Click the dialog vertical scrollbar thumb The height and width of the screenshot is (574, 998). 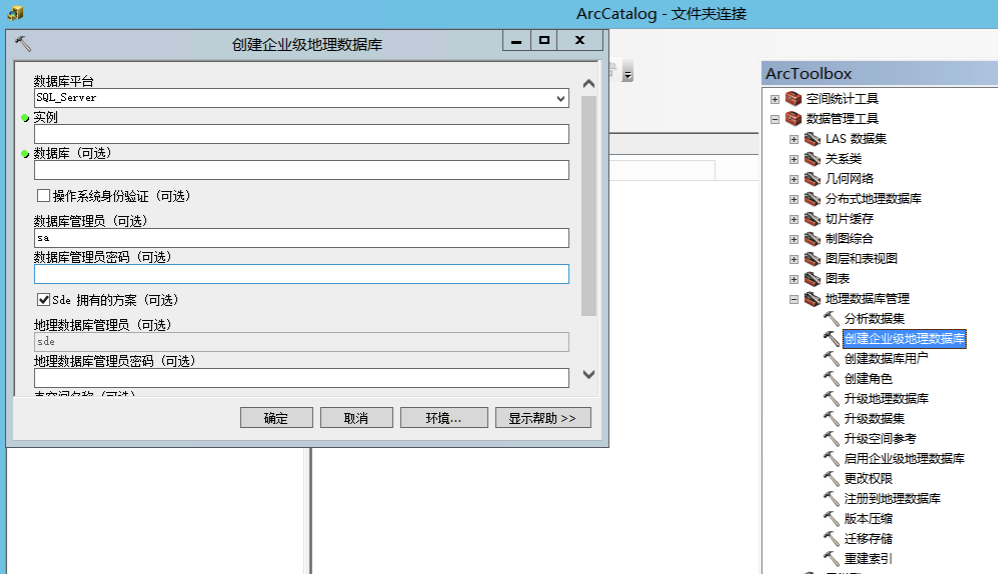point(589,206)
